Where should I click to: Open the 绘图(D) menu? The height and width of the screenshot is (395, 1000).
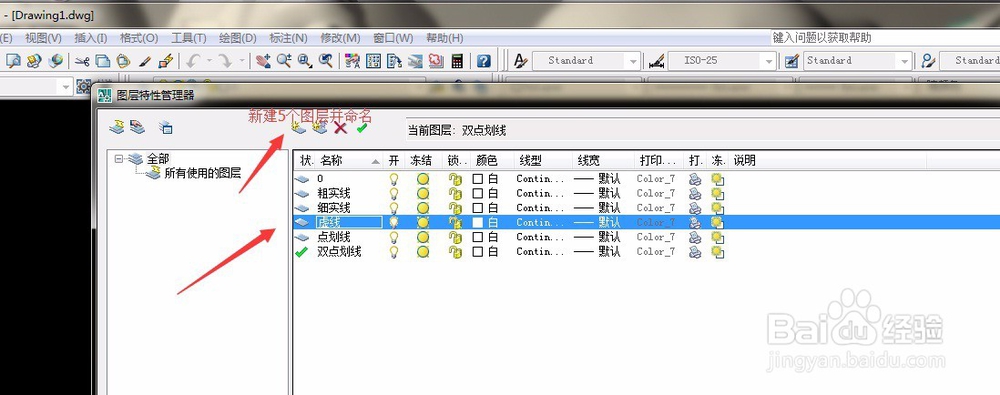coord(237,38)
